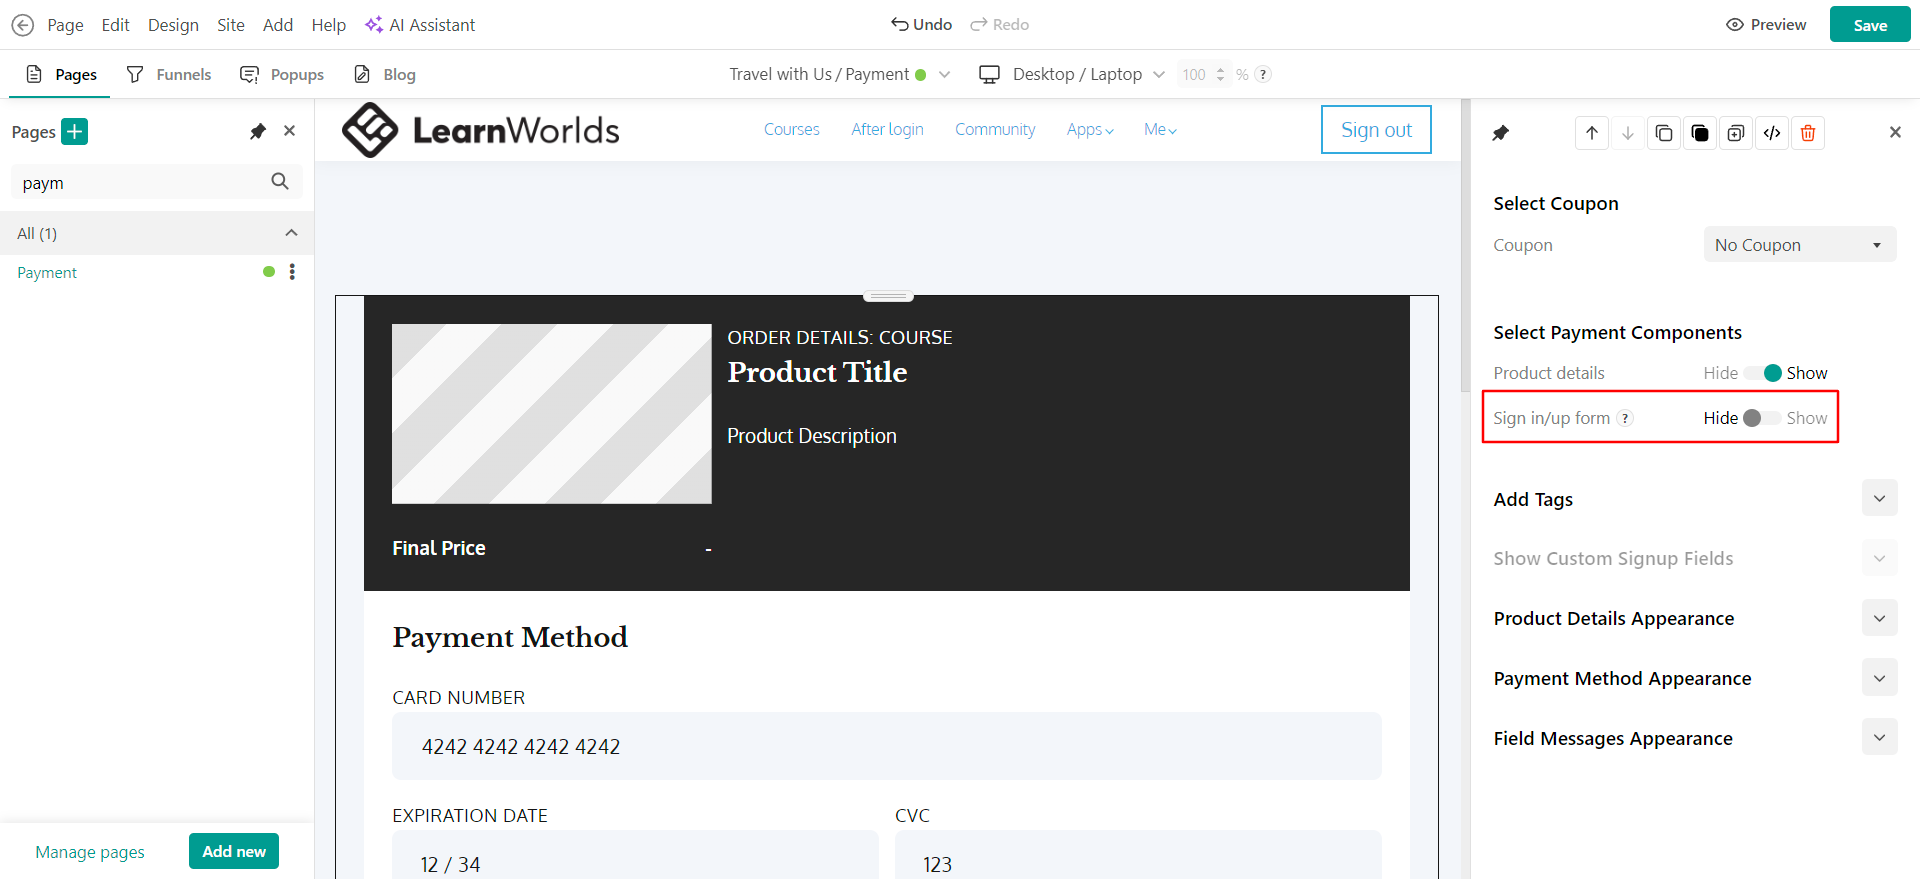This screenshot has height=879, width=1920.
Task: Click the Undo button
Action: (921, 24)
